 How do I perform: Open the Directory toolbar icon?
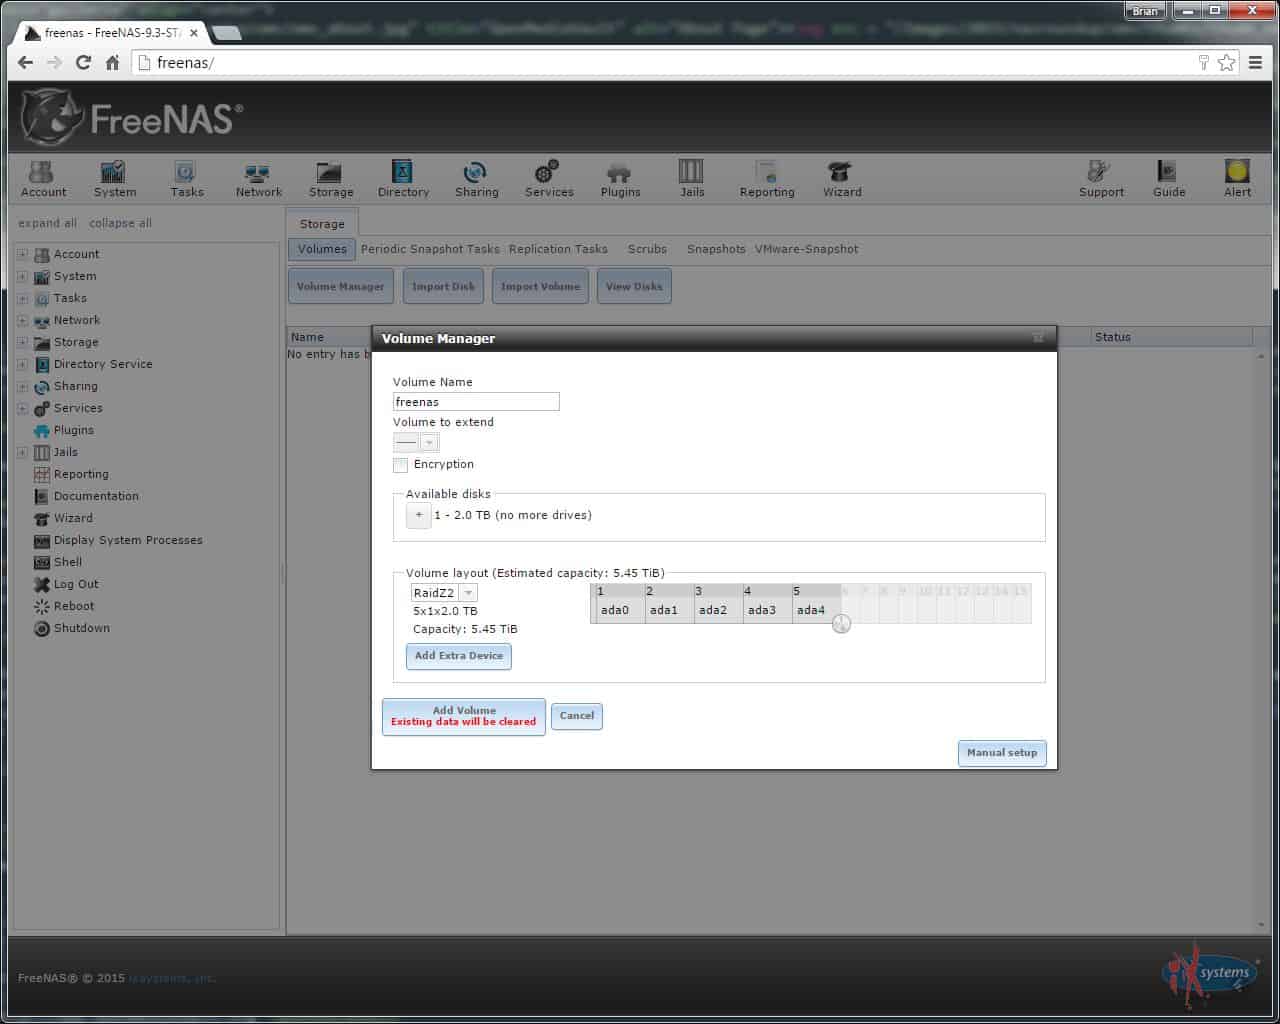click(403, 179)
